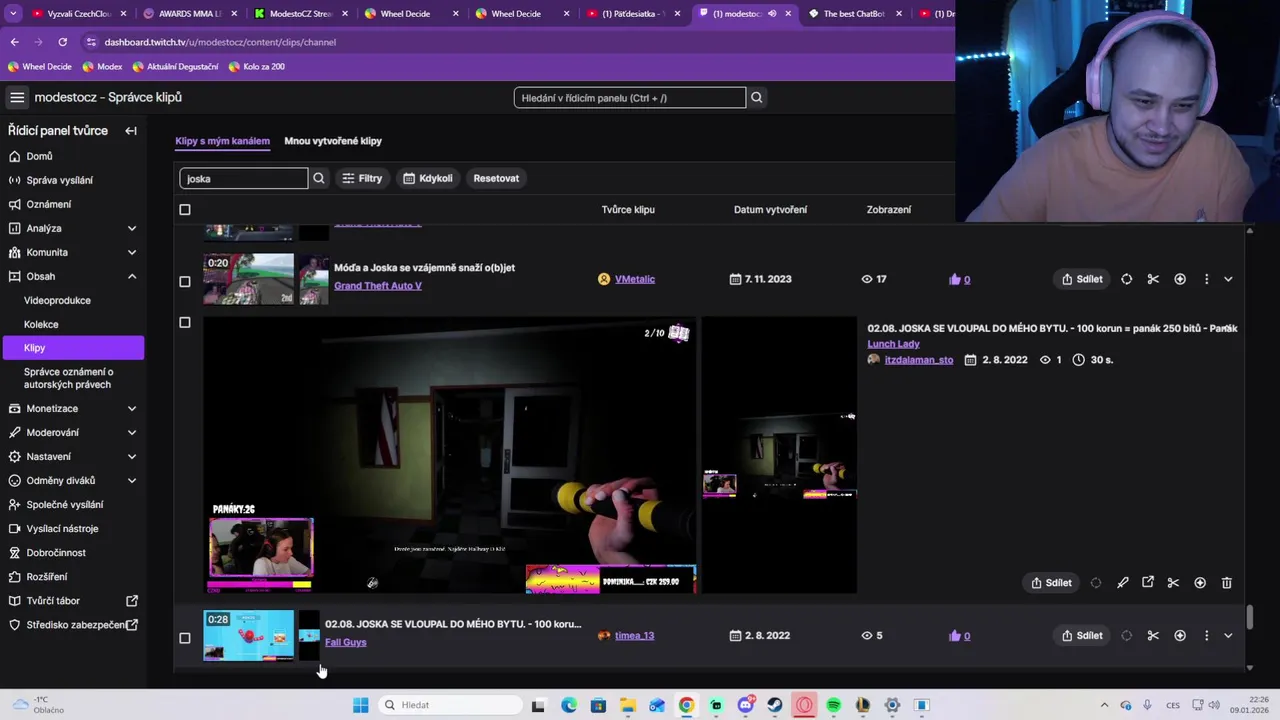Image resolution: width=1280 pixels, height=720 pixels.
Task: Trim the expanded clip with scissors icon
Action: (1174, 583)
